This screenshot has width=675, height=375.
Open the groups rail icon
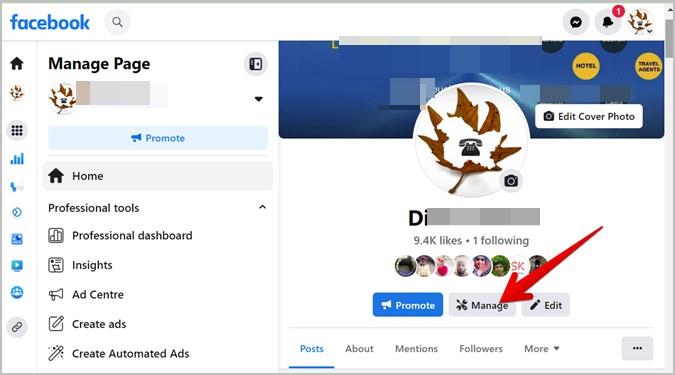[17, 292]
